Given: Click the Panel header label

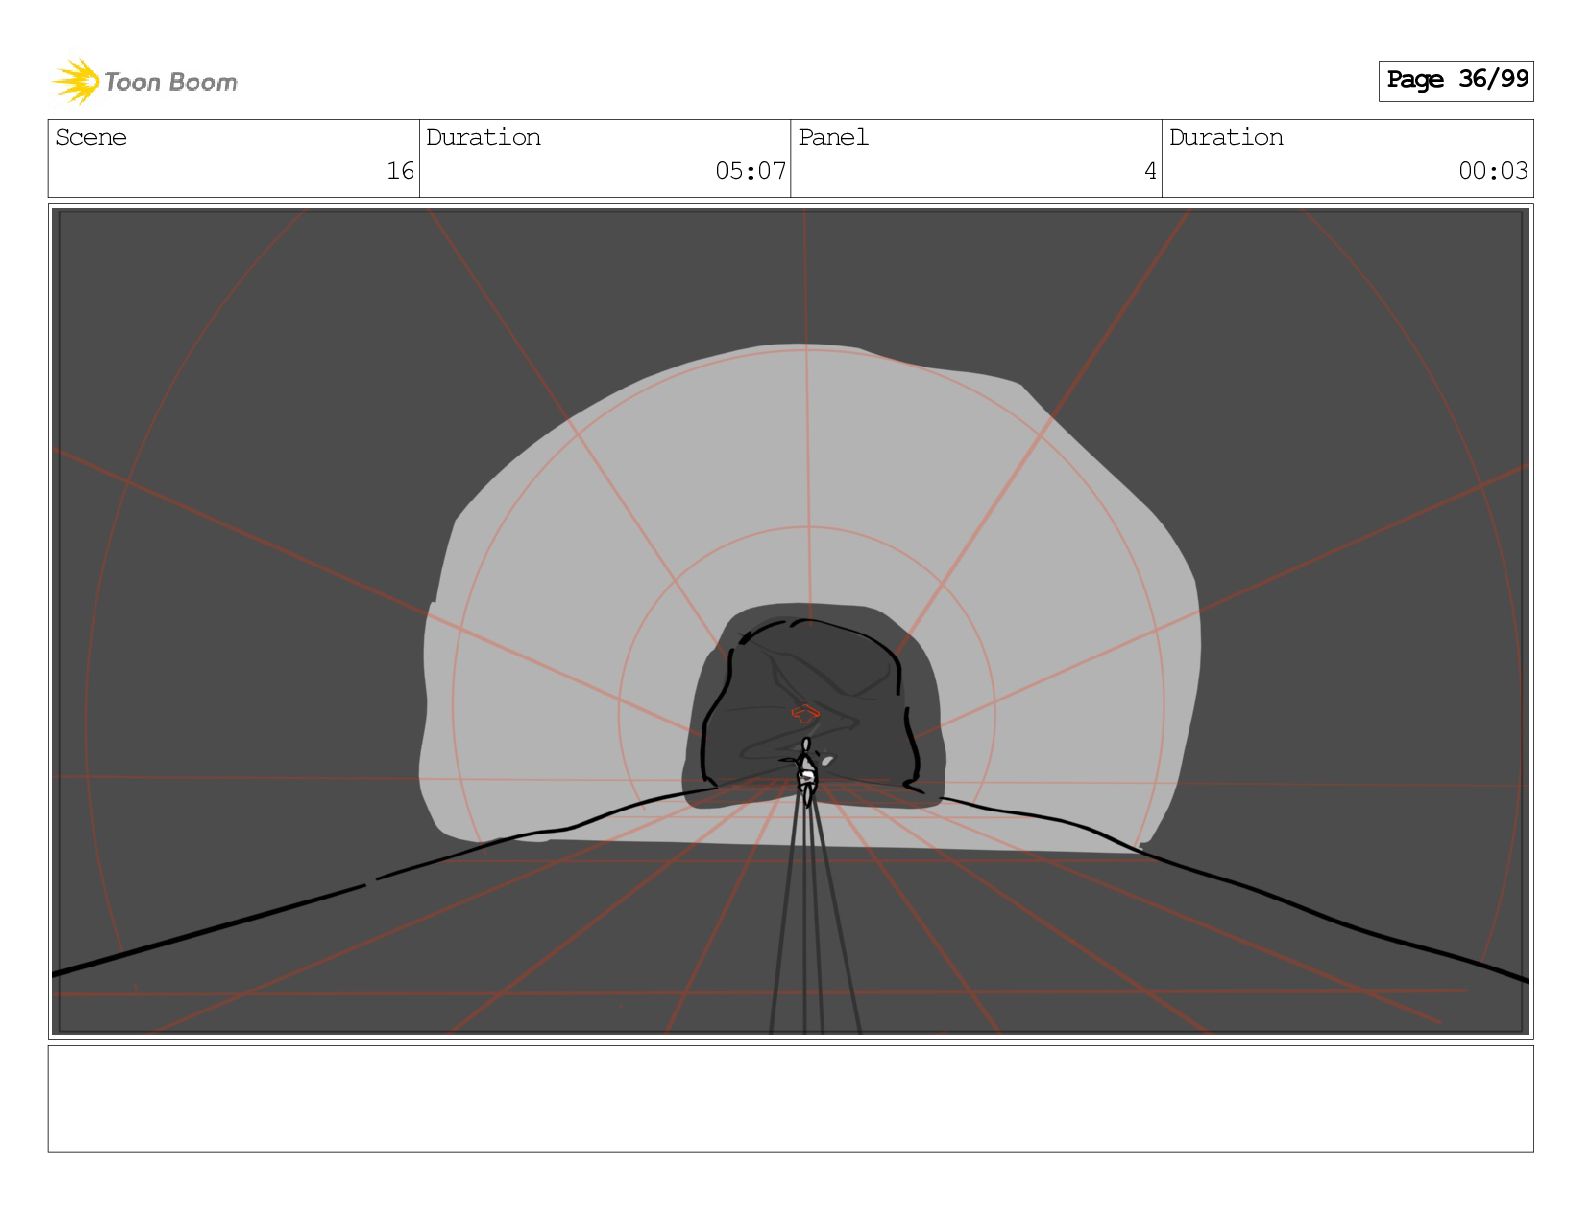Looking at the screenshot, I should pos(833,138).
